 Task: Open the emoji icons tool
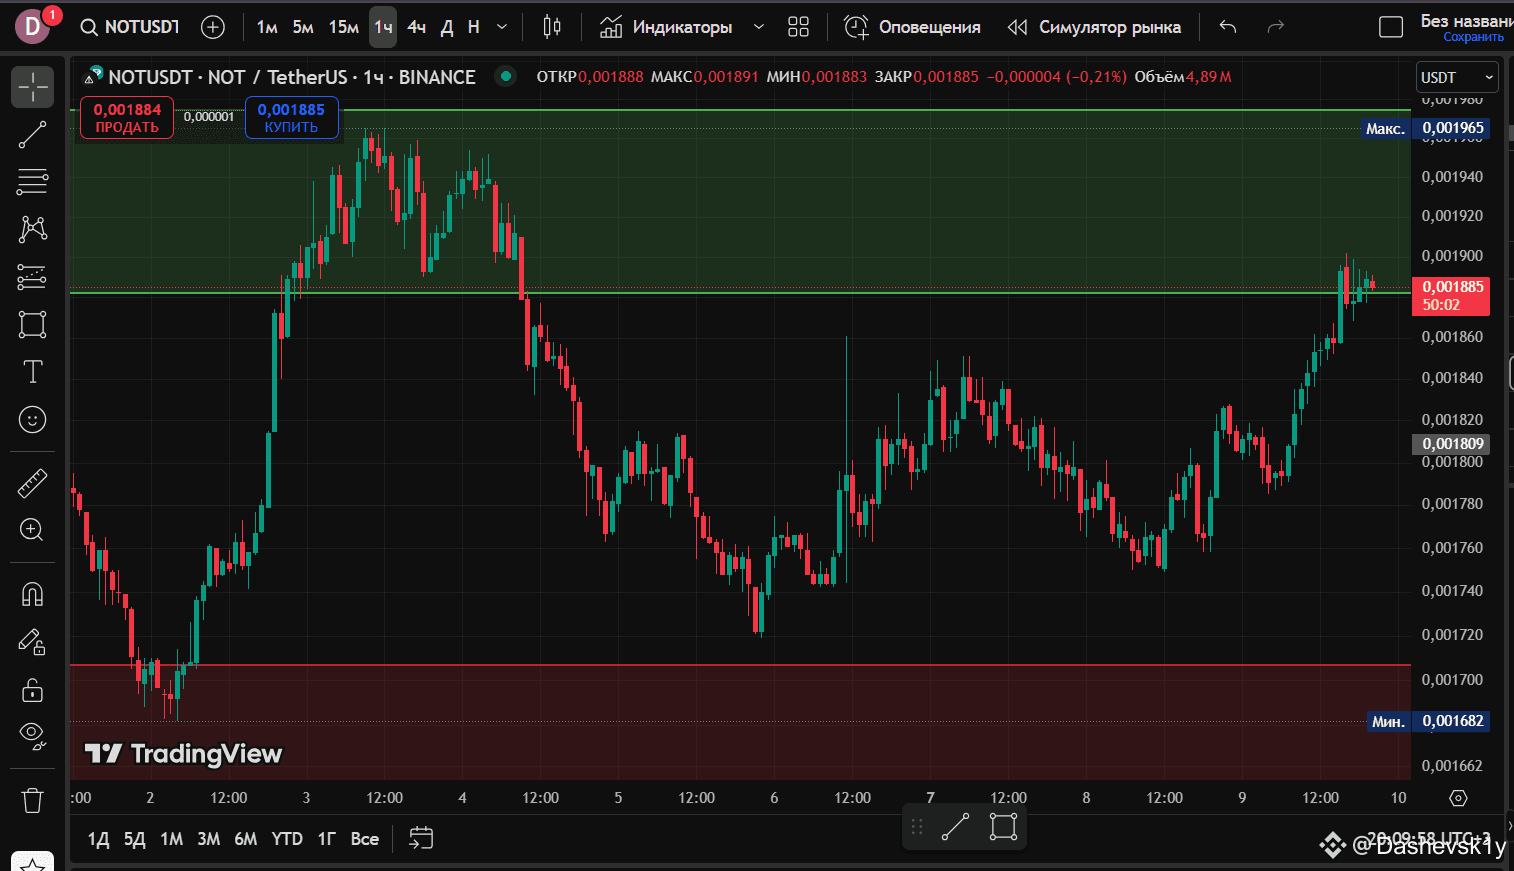pos(32,420)
